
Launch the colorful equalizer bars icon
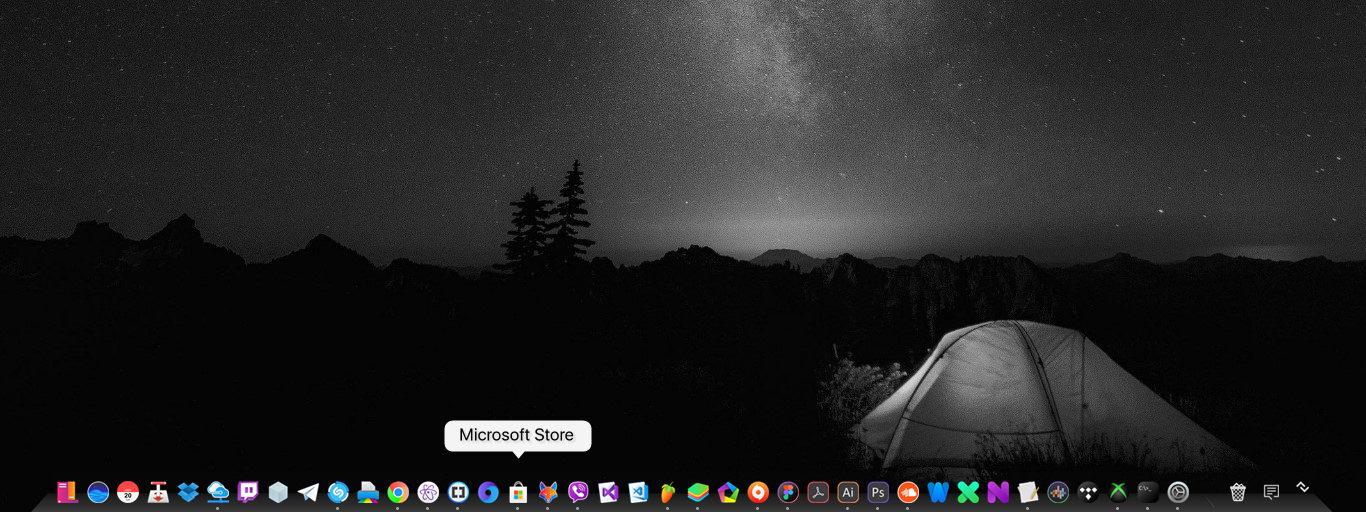click(x=1058, y=492)
